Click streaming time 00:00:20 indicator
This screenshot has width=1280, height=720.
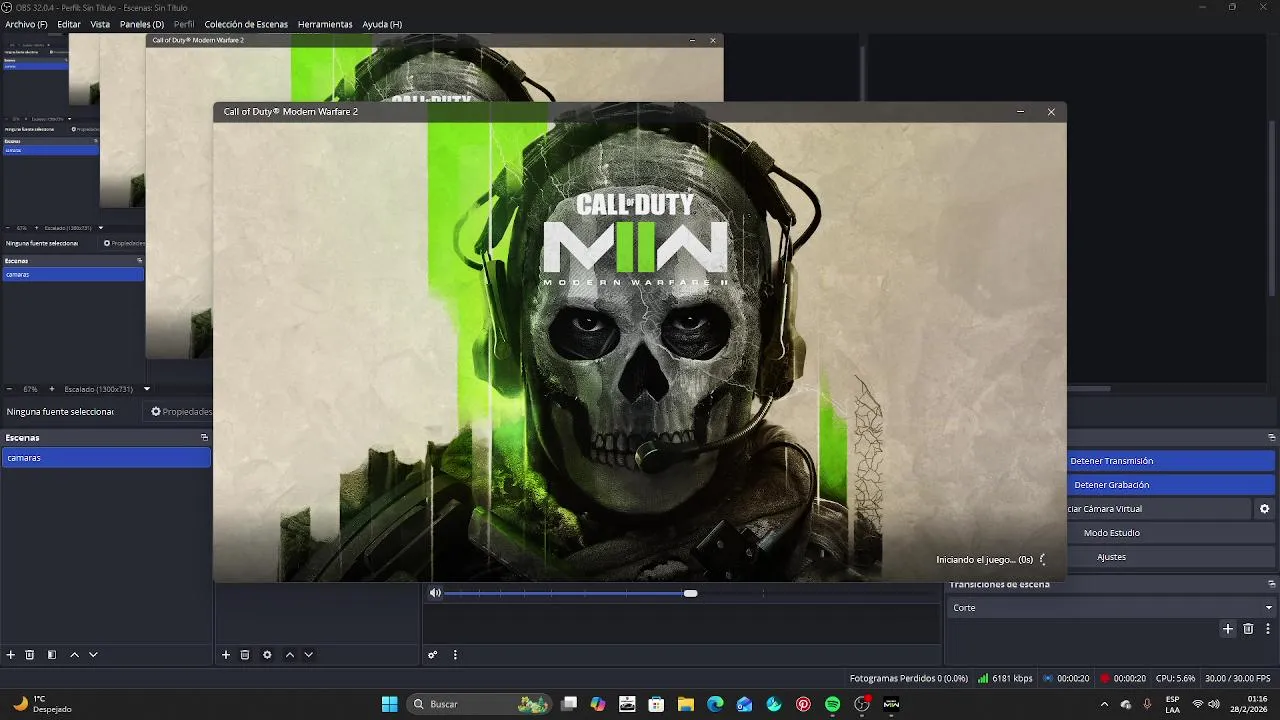(1066, 678)
